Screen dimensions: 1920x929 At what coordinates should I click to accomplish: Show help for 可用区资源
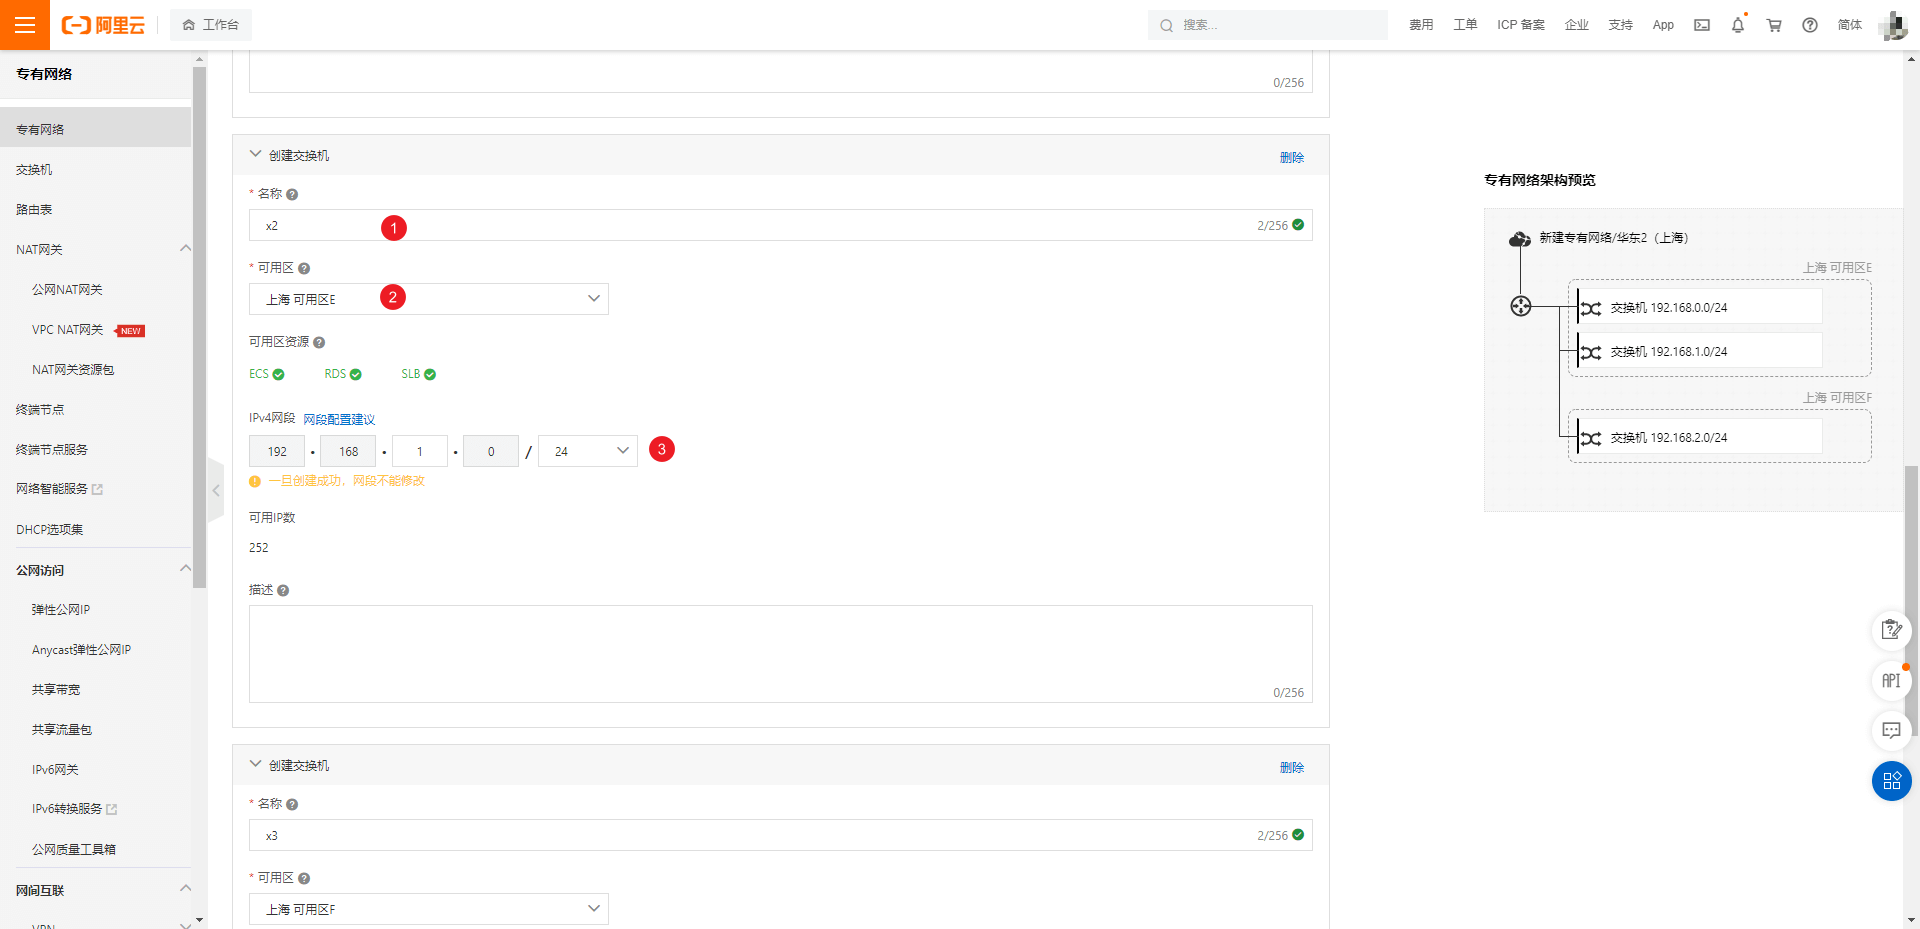tap(319, 342)
